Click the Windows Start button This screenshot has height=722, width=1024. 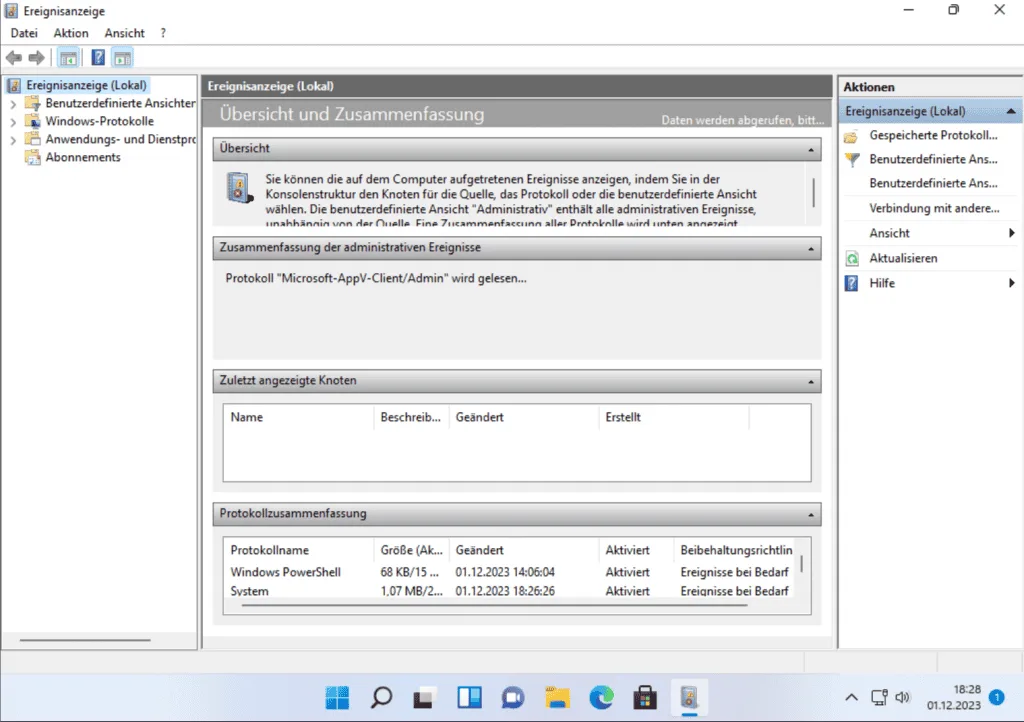tap(337, 697)
